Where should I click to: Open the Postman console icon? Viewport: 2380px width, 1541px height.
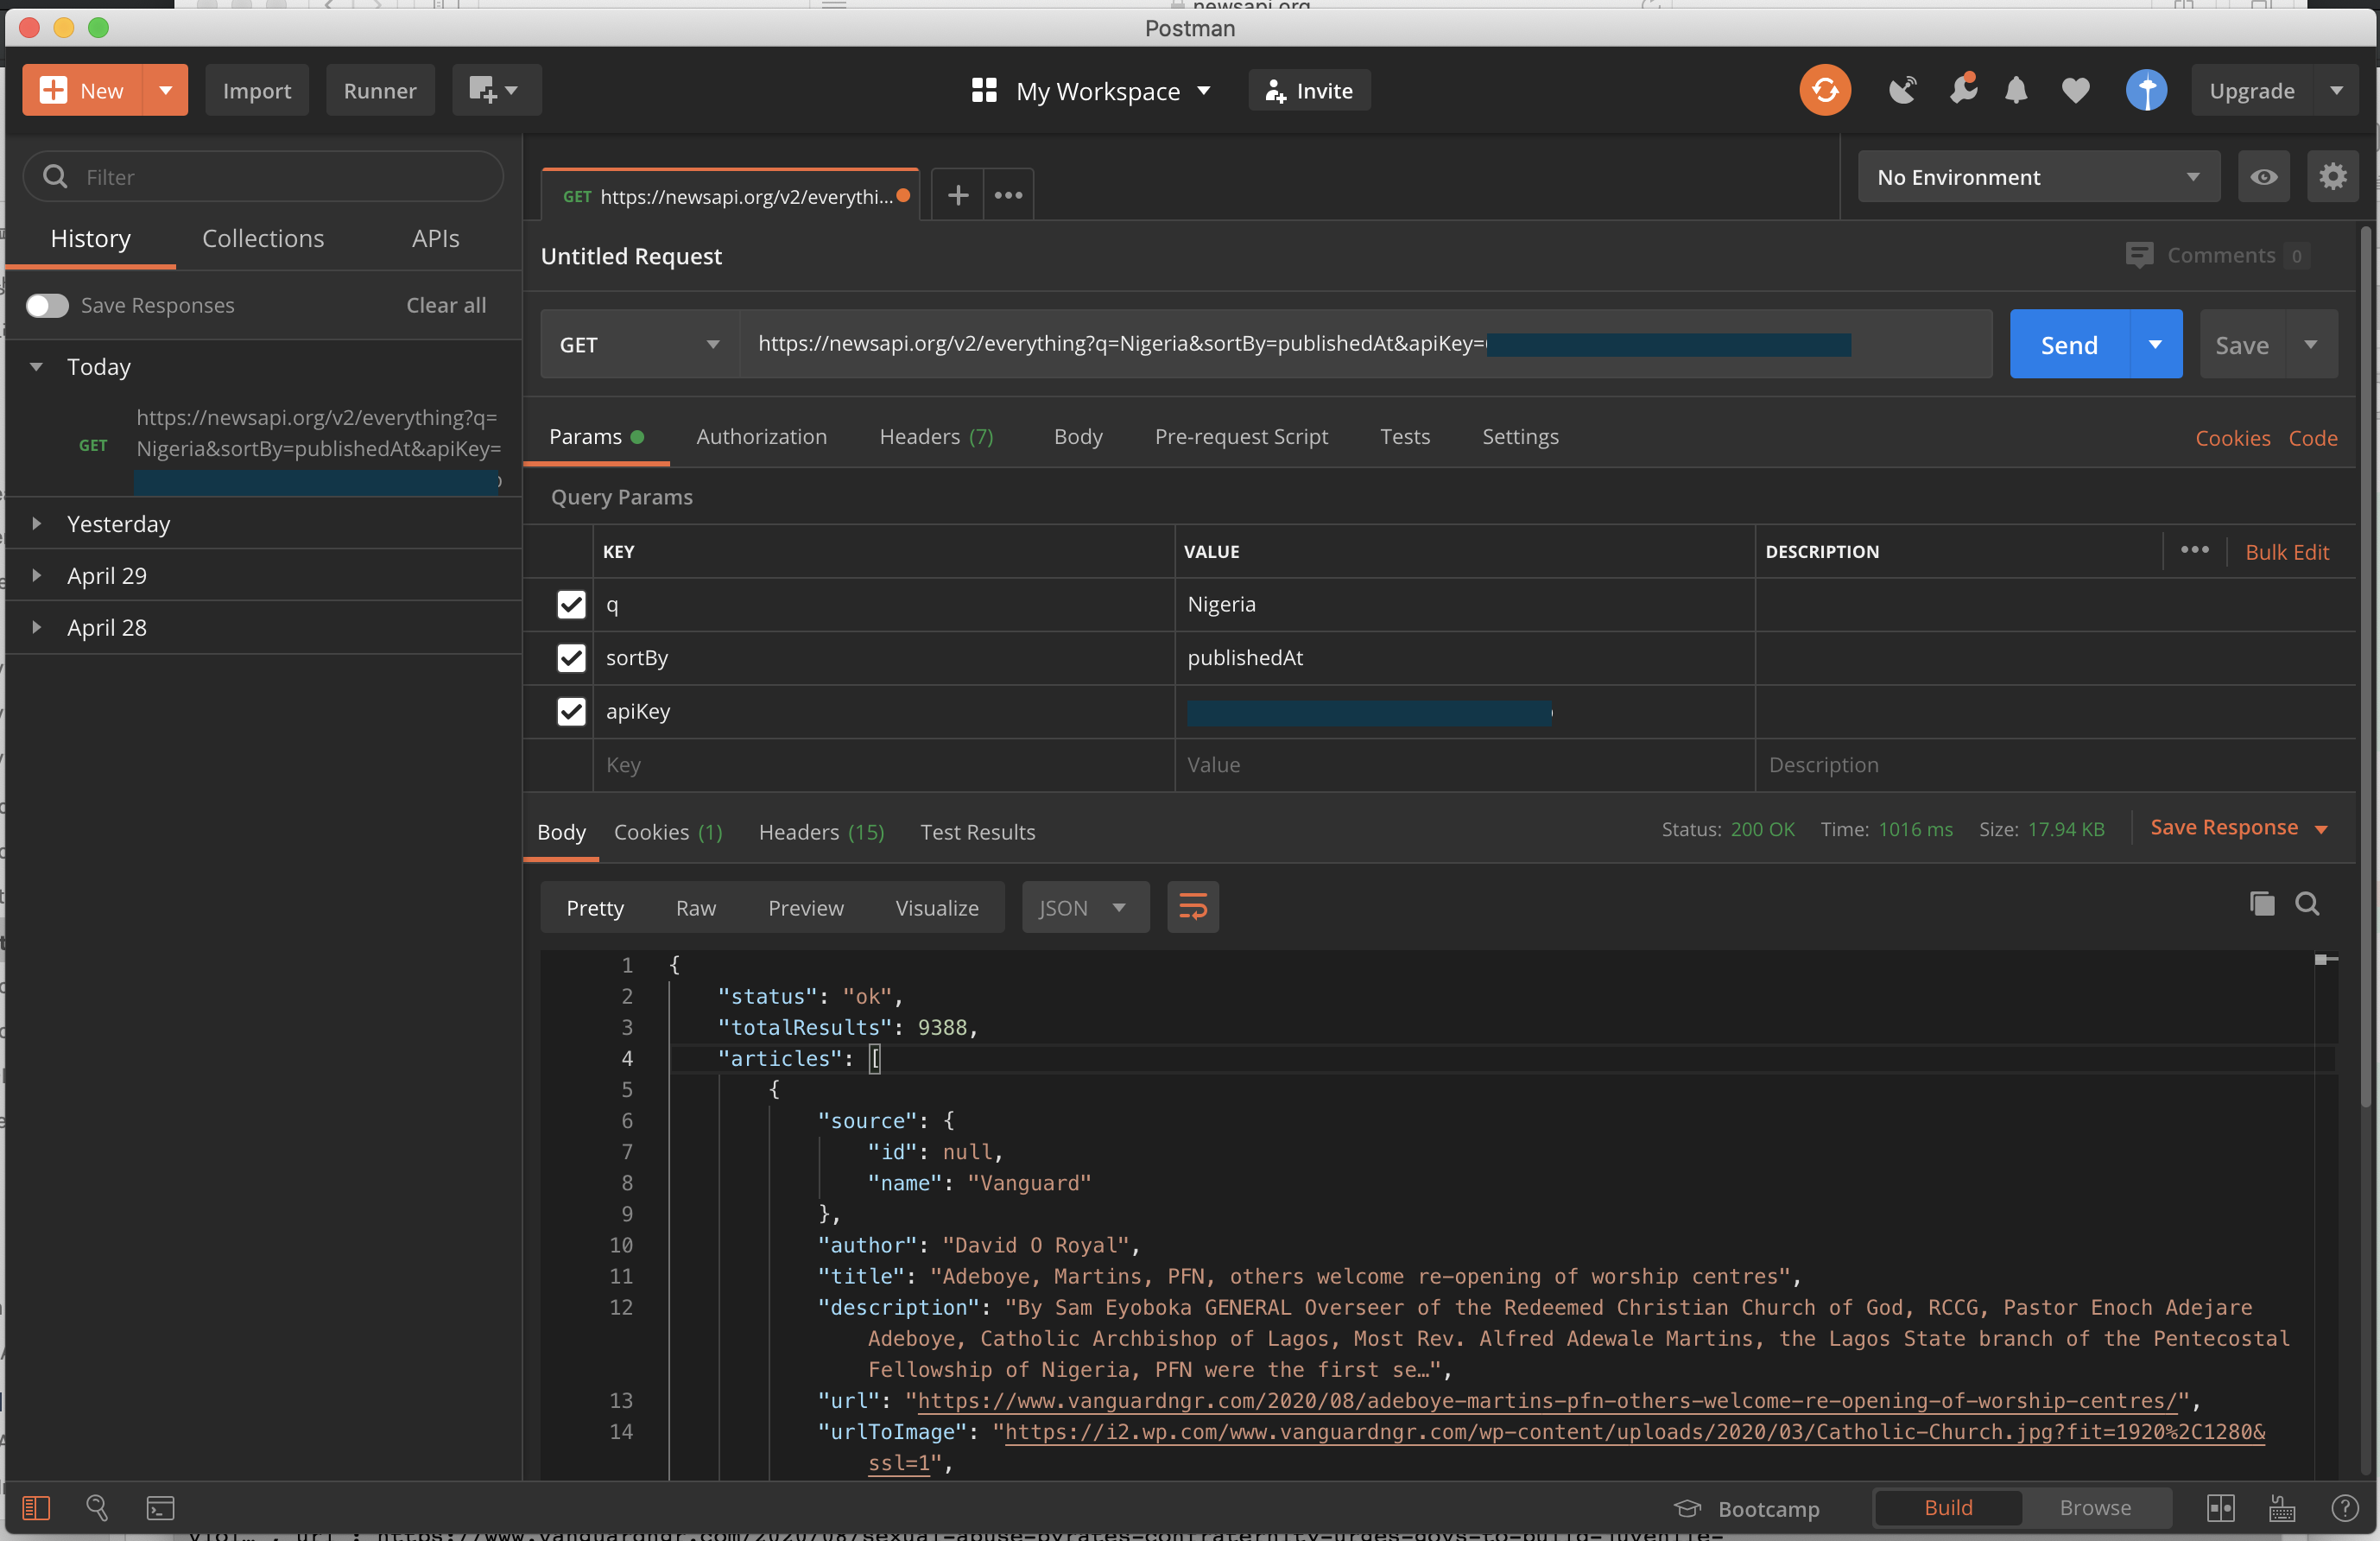pos(160,1507)
